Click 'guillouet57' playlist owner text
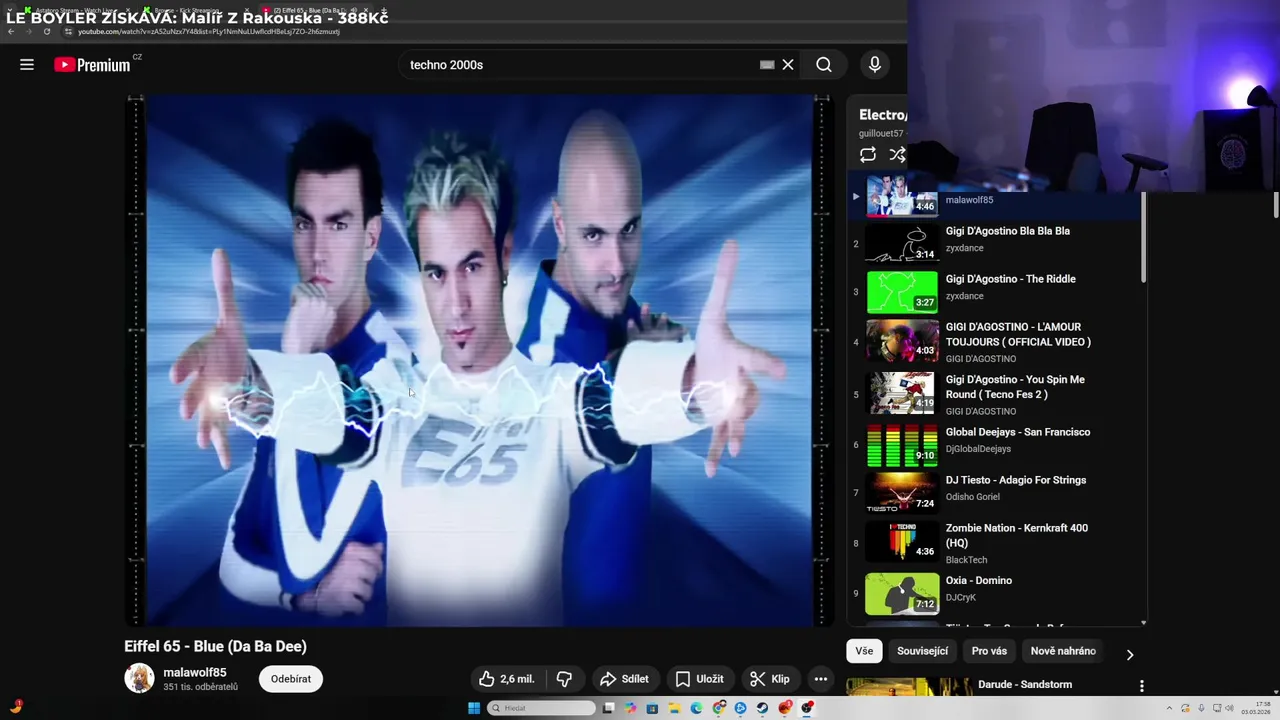This screenshot has width=1280, height=720. (880, 133)
